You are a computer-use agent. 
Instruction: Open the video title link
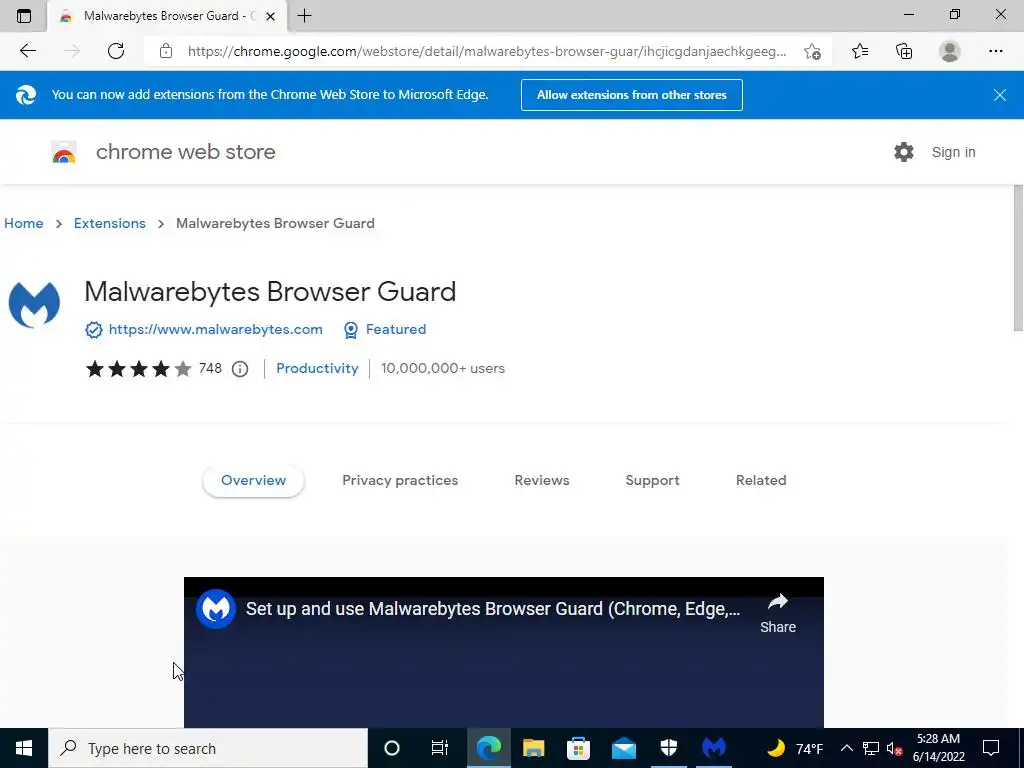tap(493, 609)
